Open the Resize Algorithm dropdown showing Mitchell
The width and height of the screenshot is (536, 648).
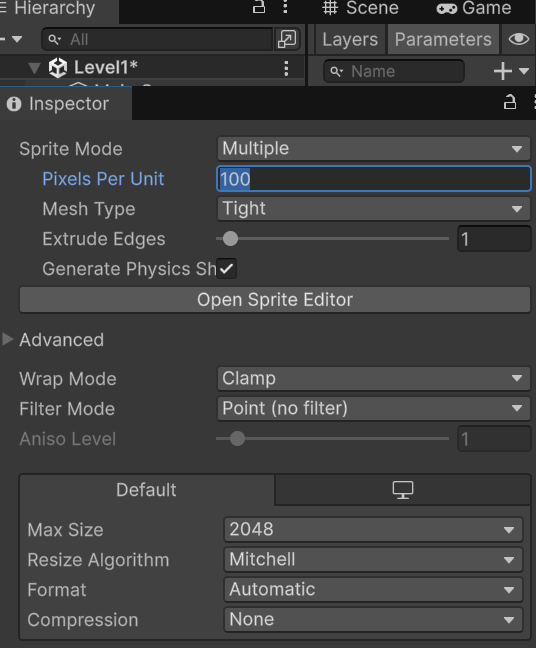click(373, 560)
